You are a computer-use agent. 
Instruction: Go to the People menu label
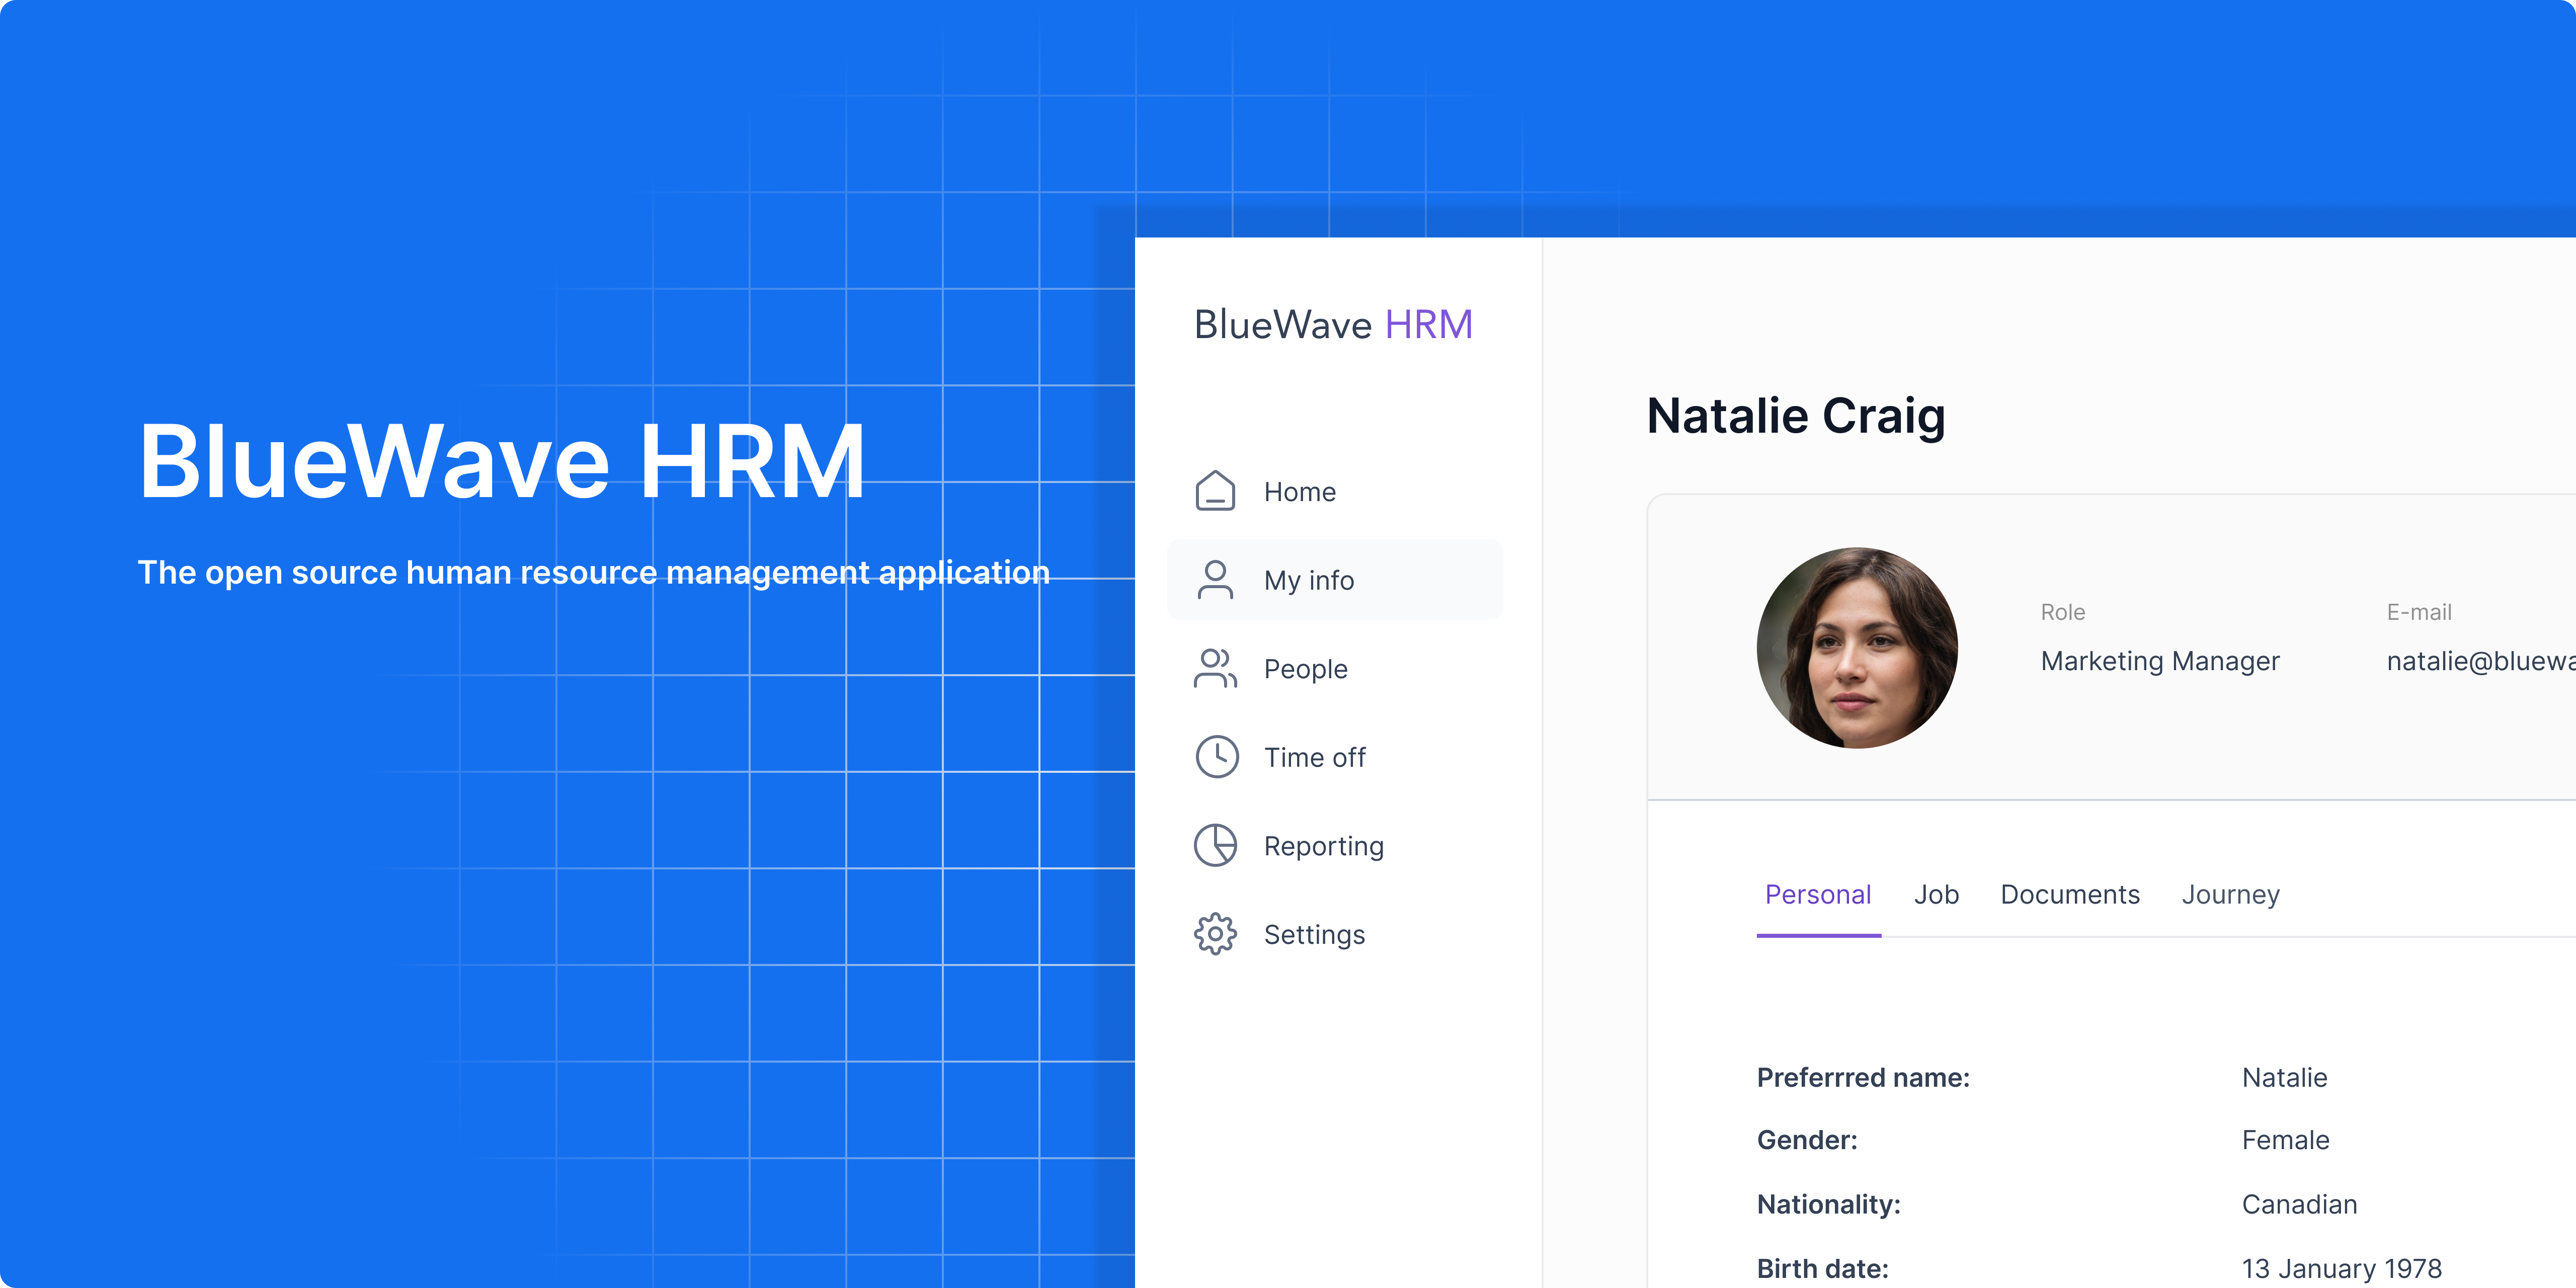click(1305, 669)
